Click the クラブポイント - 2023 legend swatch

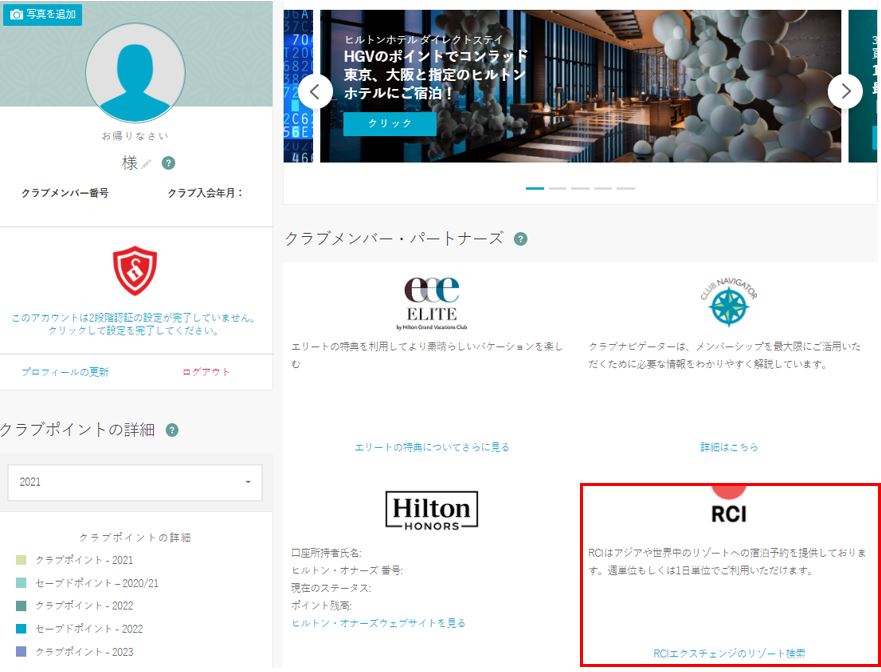pos(21,652)
